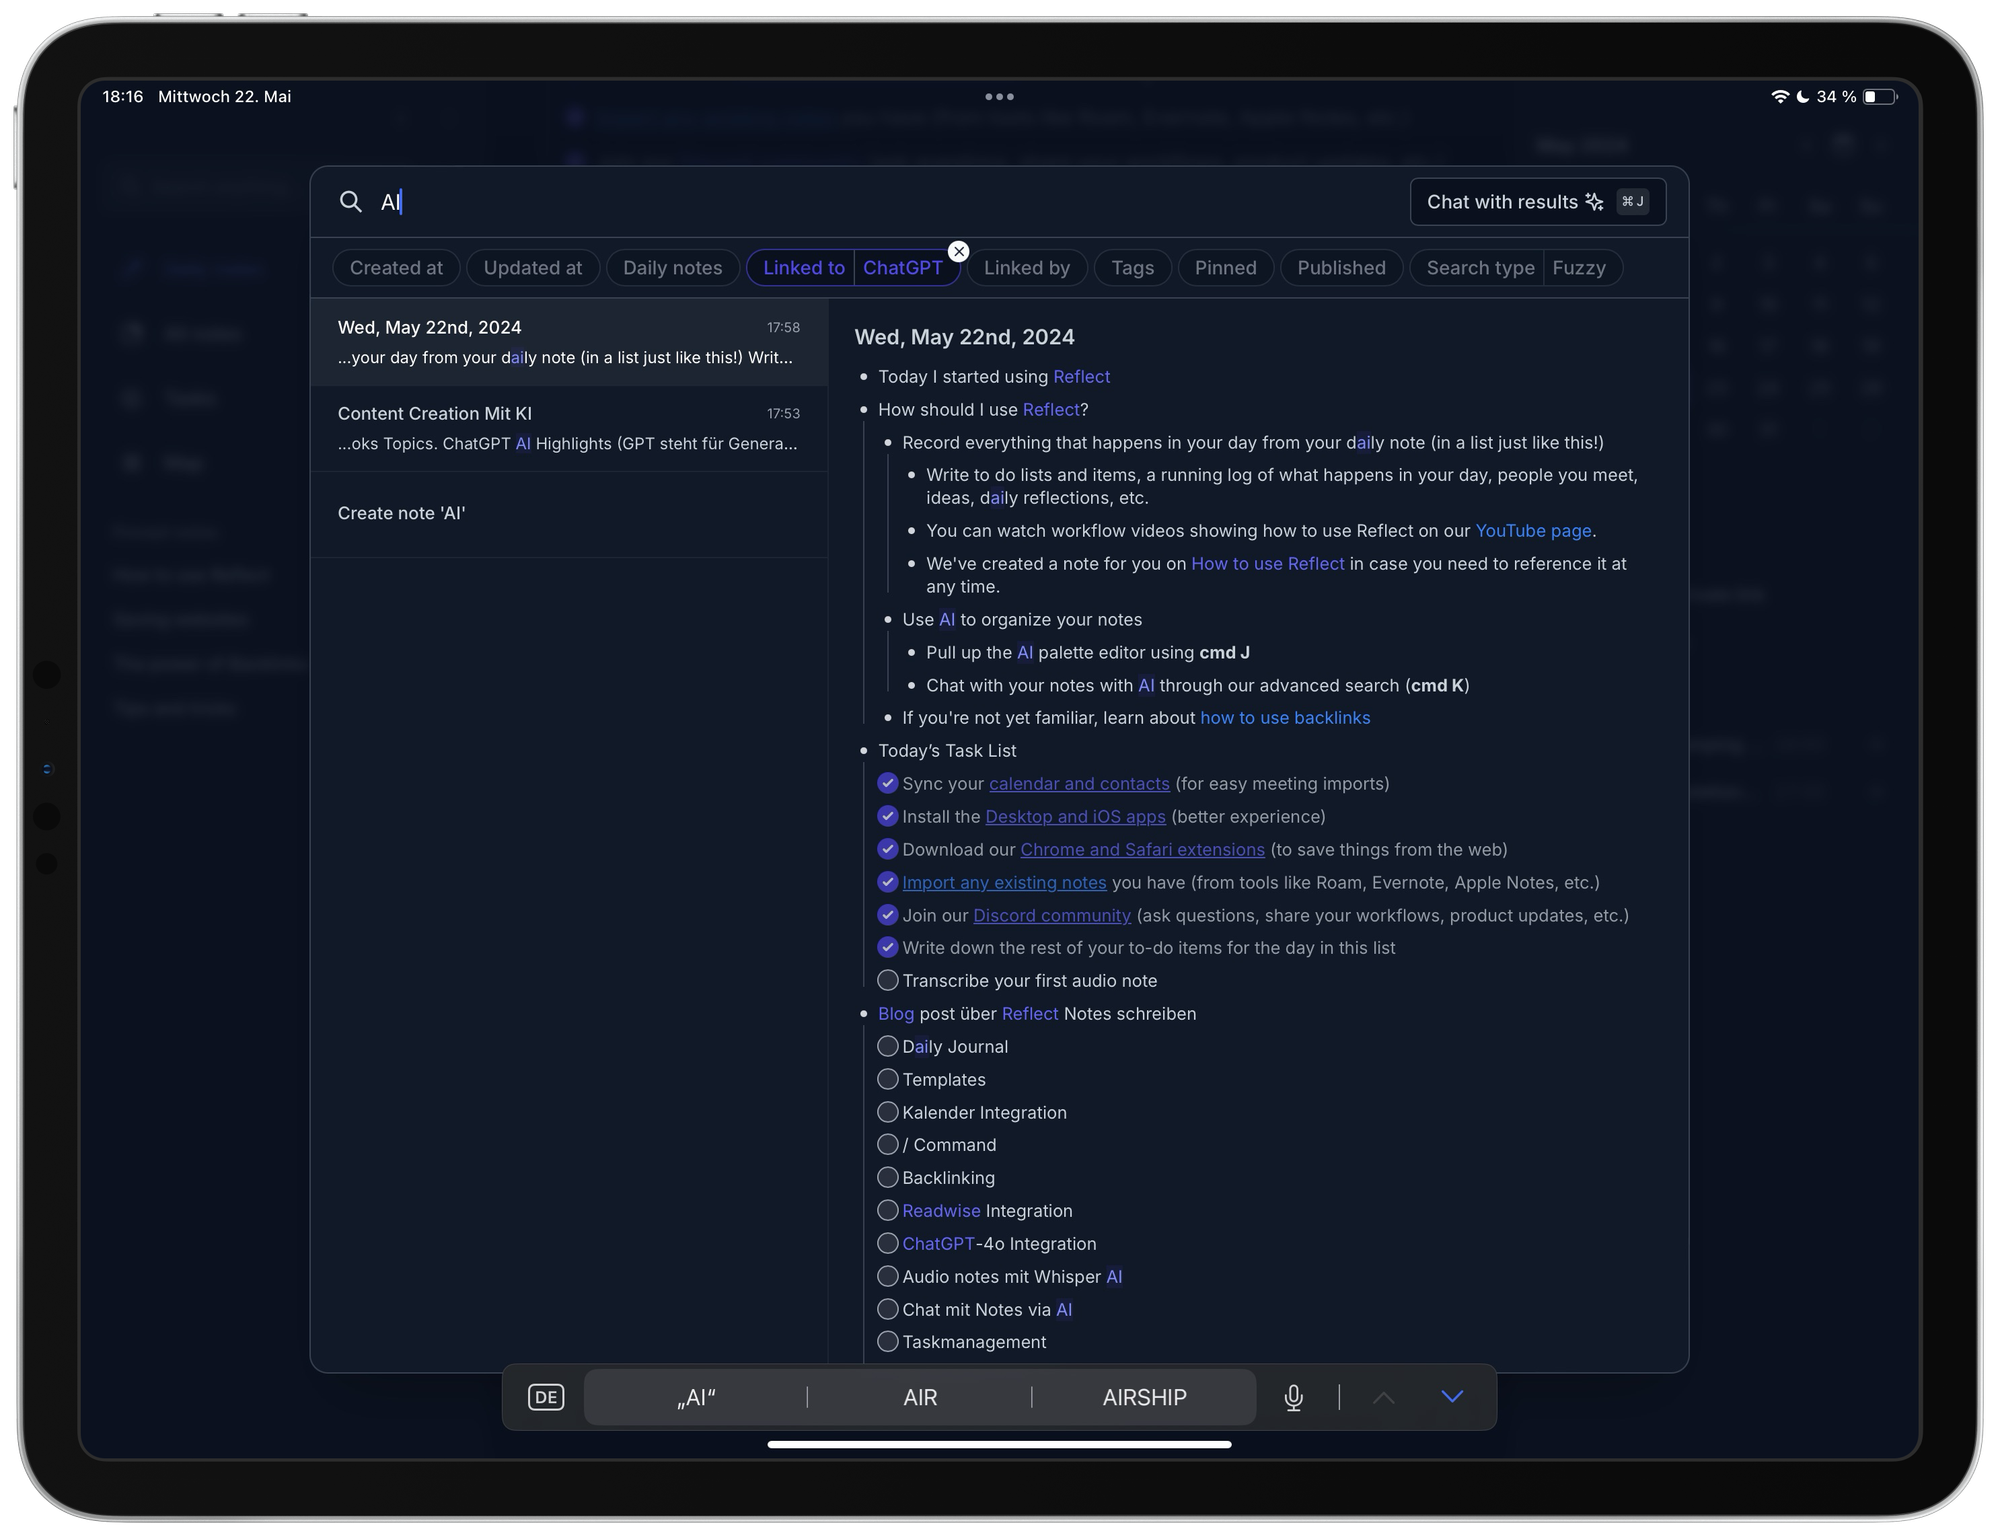Check the Readwise Integration task

(887, 1210)
